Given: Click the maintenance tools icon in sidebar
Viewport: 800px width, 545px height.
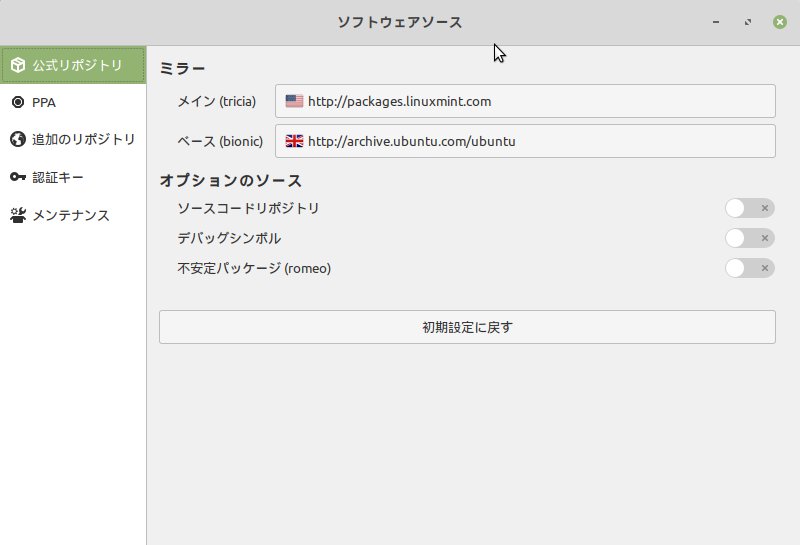Looking at the screenshot, I should point(18,215).
